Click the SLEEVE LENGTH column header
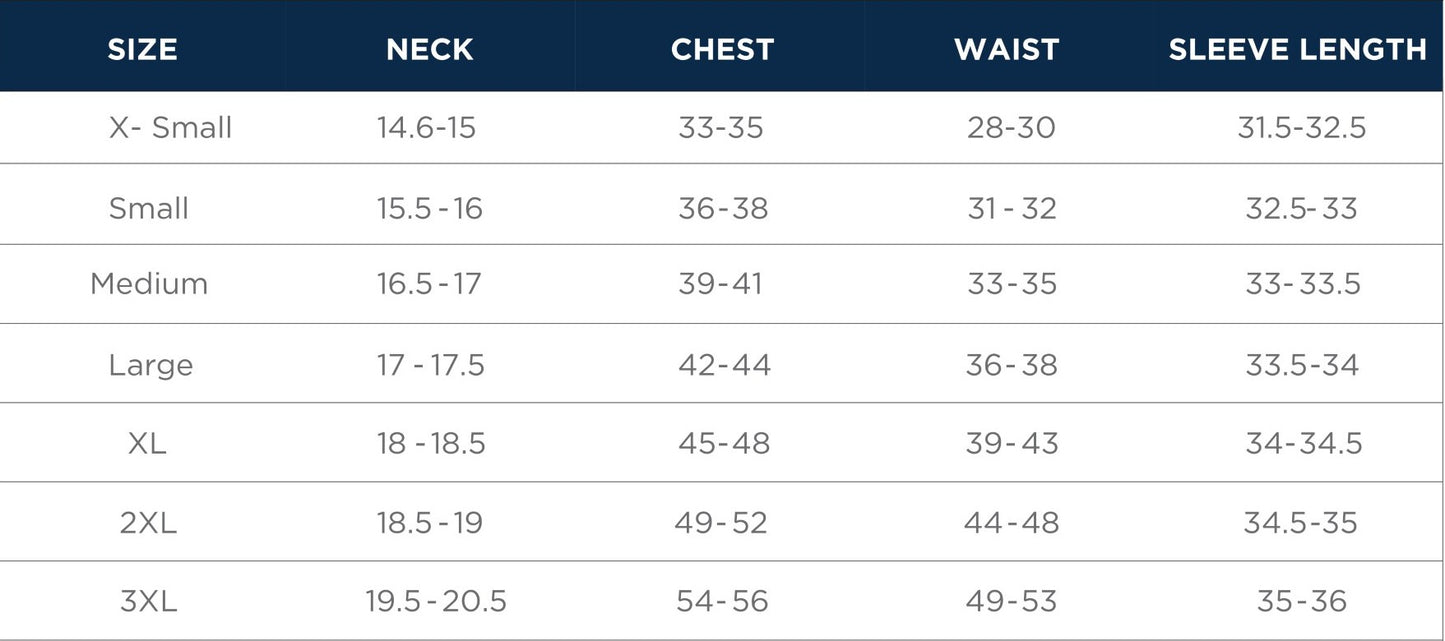 (x=1297, y=50)
